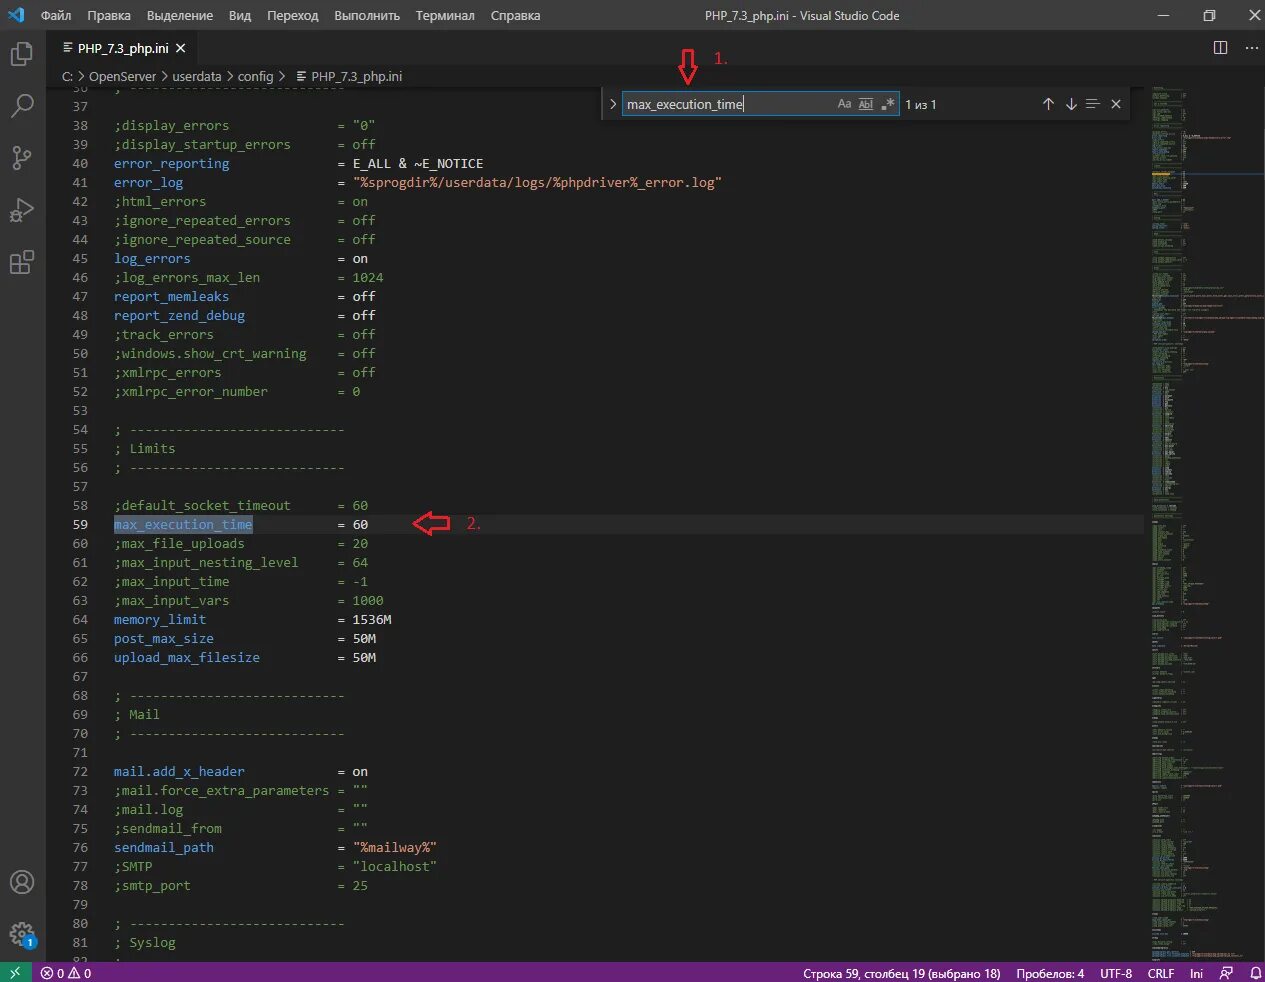Open the Терминал menu
This screenshot has height=982, width=1265.
445,15
